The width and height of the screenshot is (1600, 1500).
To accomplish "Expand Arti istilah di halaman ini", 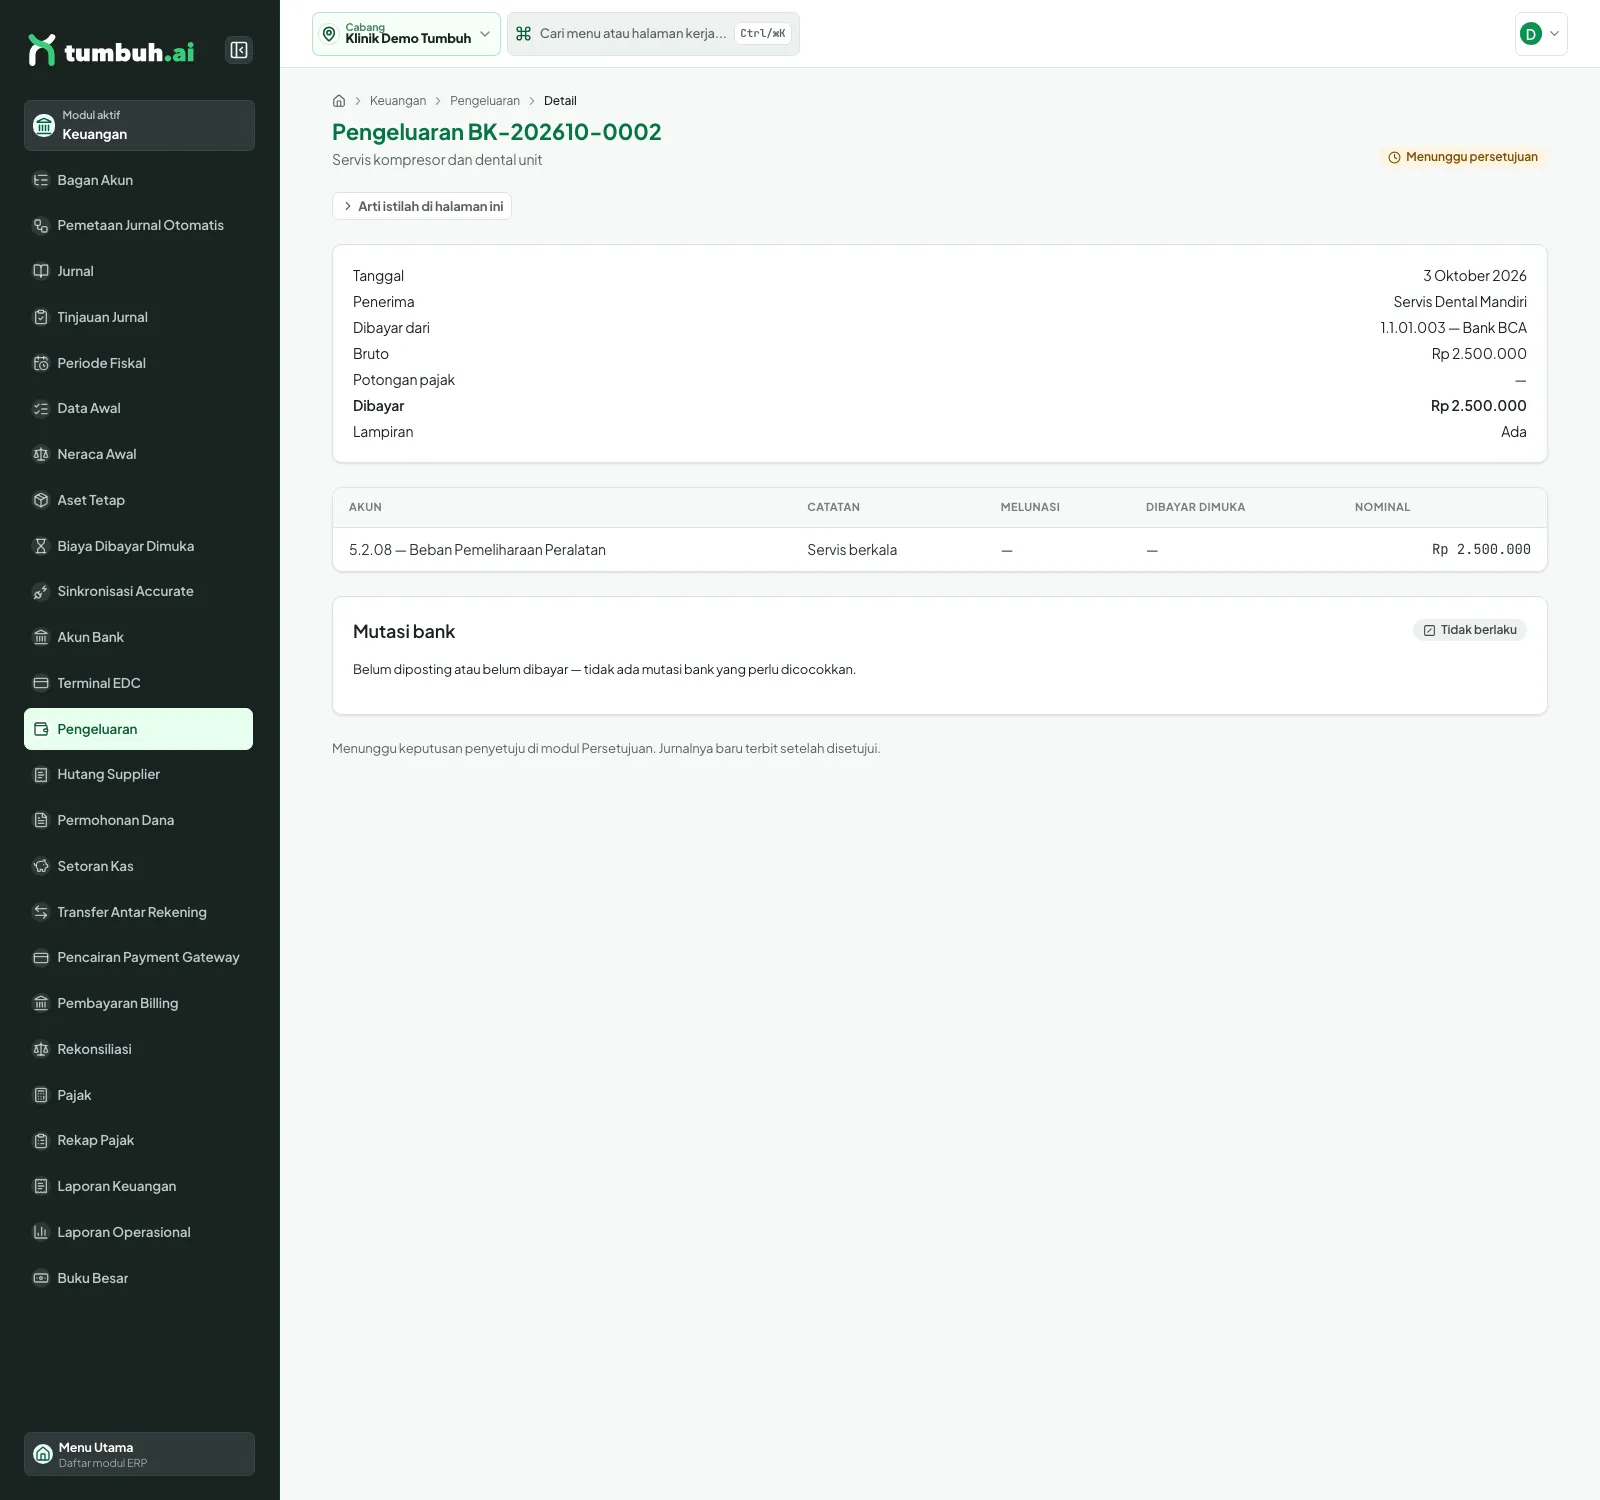I will [x=422, y=206].
